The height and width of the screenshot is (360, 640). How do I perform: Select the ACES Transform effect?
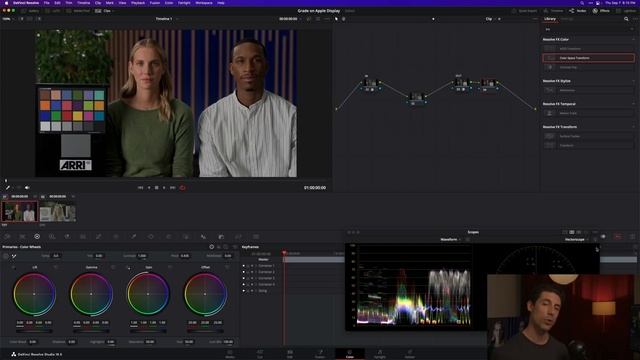click(x=589, y=49)
